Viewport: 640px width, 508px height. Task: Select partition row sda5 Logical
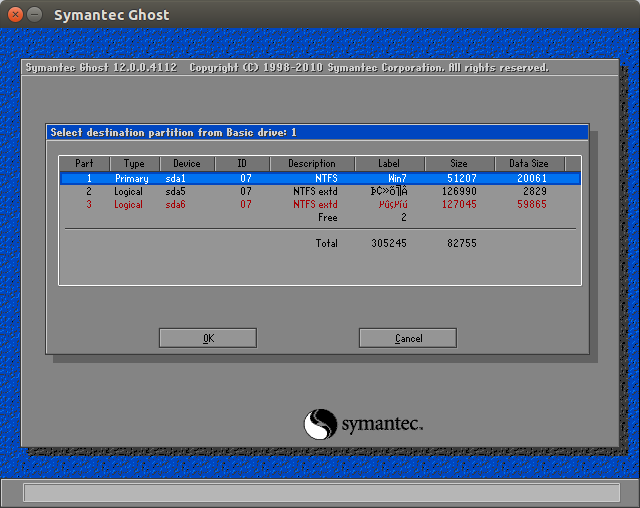point(320,191)
